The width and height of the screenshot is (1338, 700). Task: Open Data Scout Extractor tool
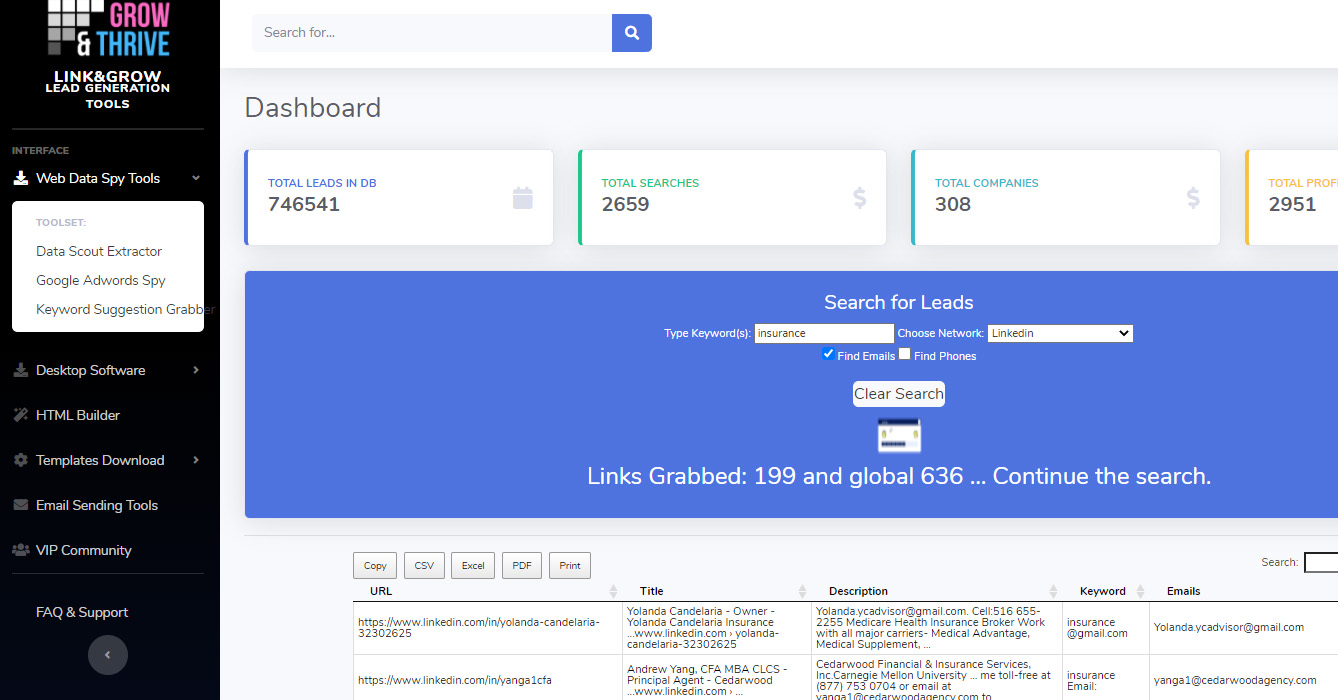click(x=99, y=251)
